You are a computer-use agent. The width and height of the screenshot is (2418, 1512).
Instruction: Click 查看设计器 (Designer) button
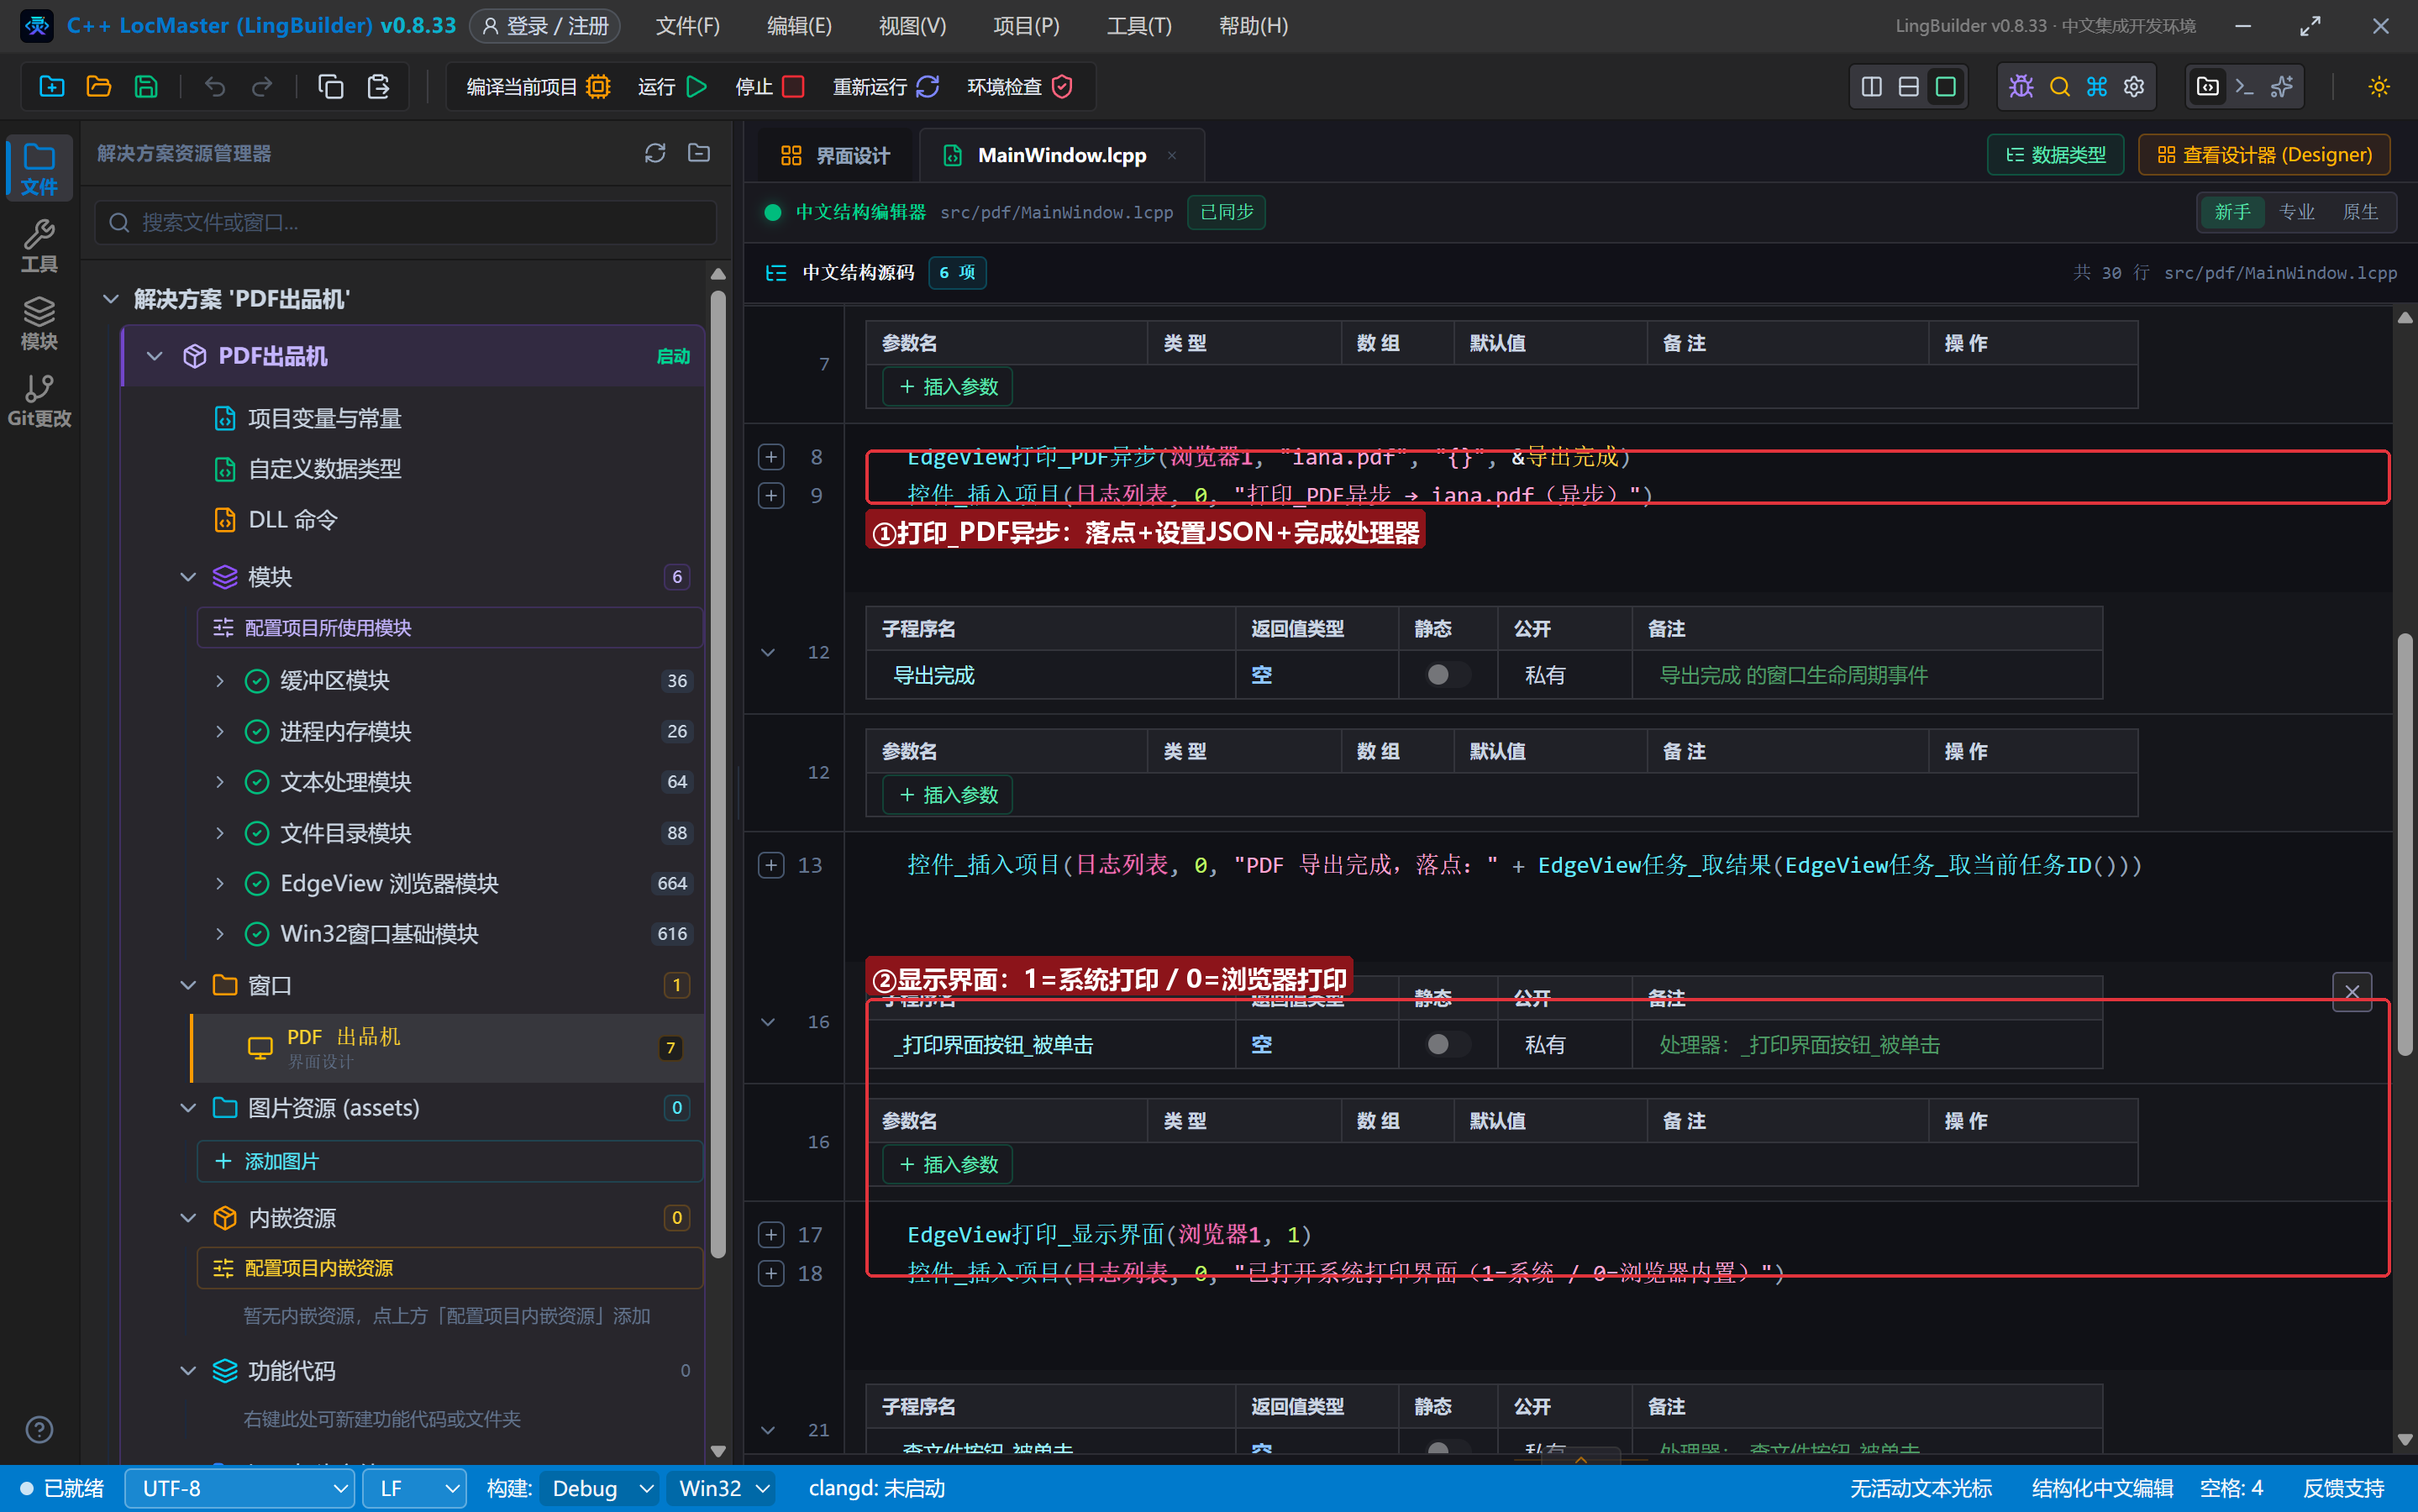(x=2264, y=155)
